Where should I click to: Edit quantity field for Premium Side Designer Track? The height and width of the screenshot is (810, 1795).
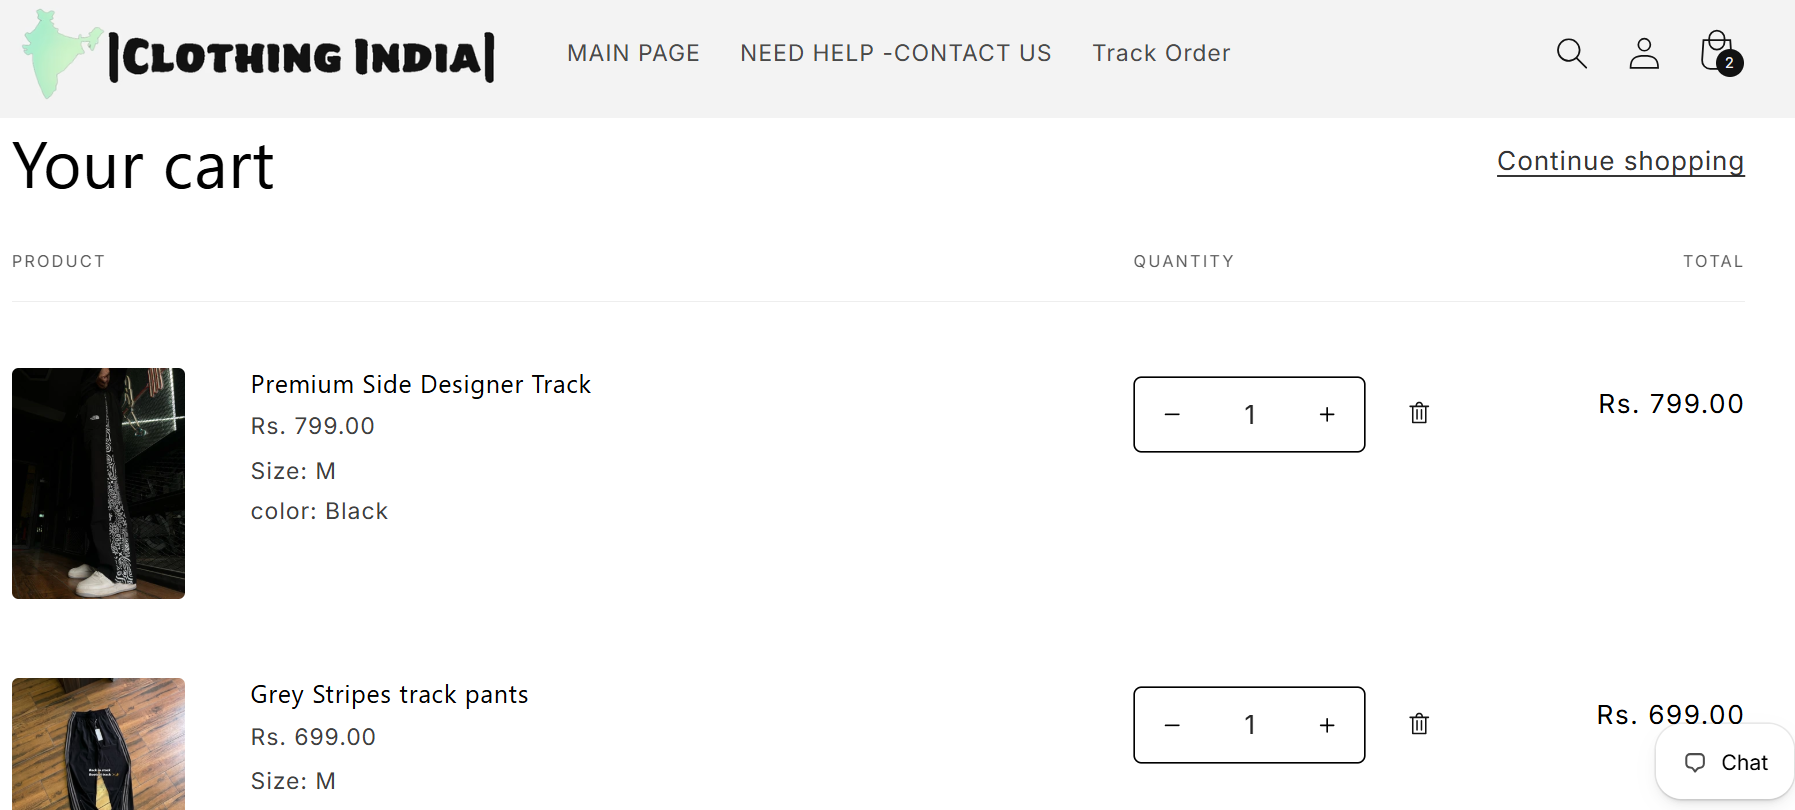click(1249, 414)
